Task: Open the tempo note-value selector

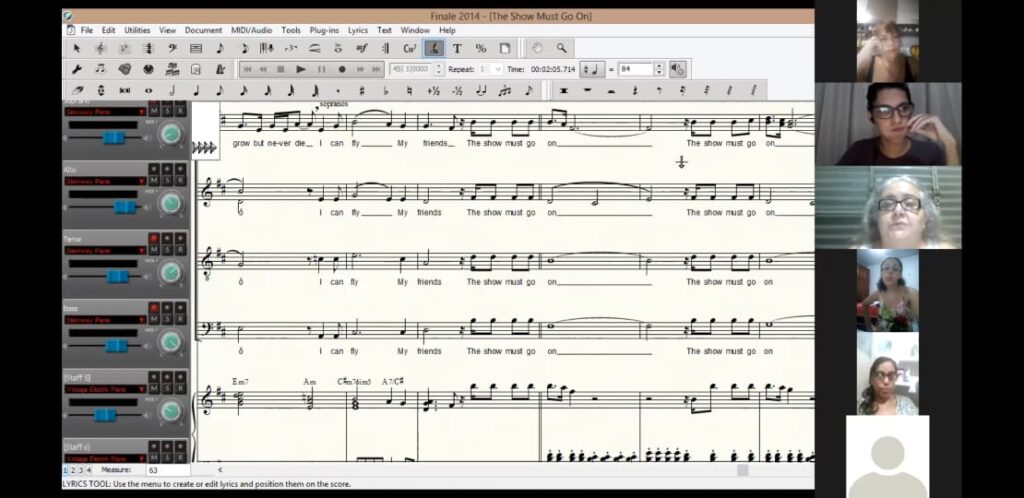Action: coord(593,69)
